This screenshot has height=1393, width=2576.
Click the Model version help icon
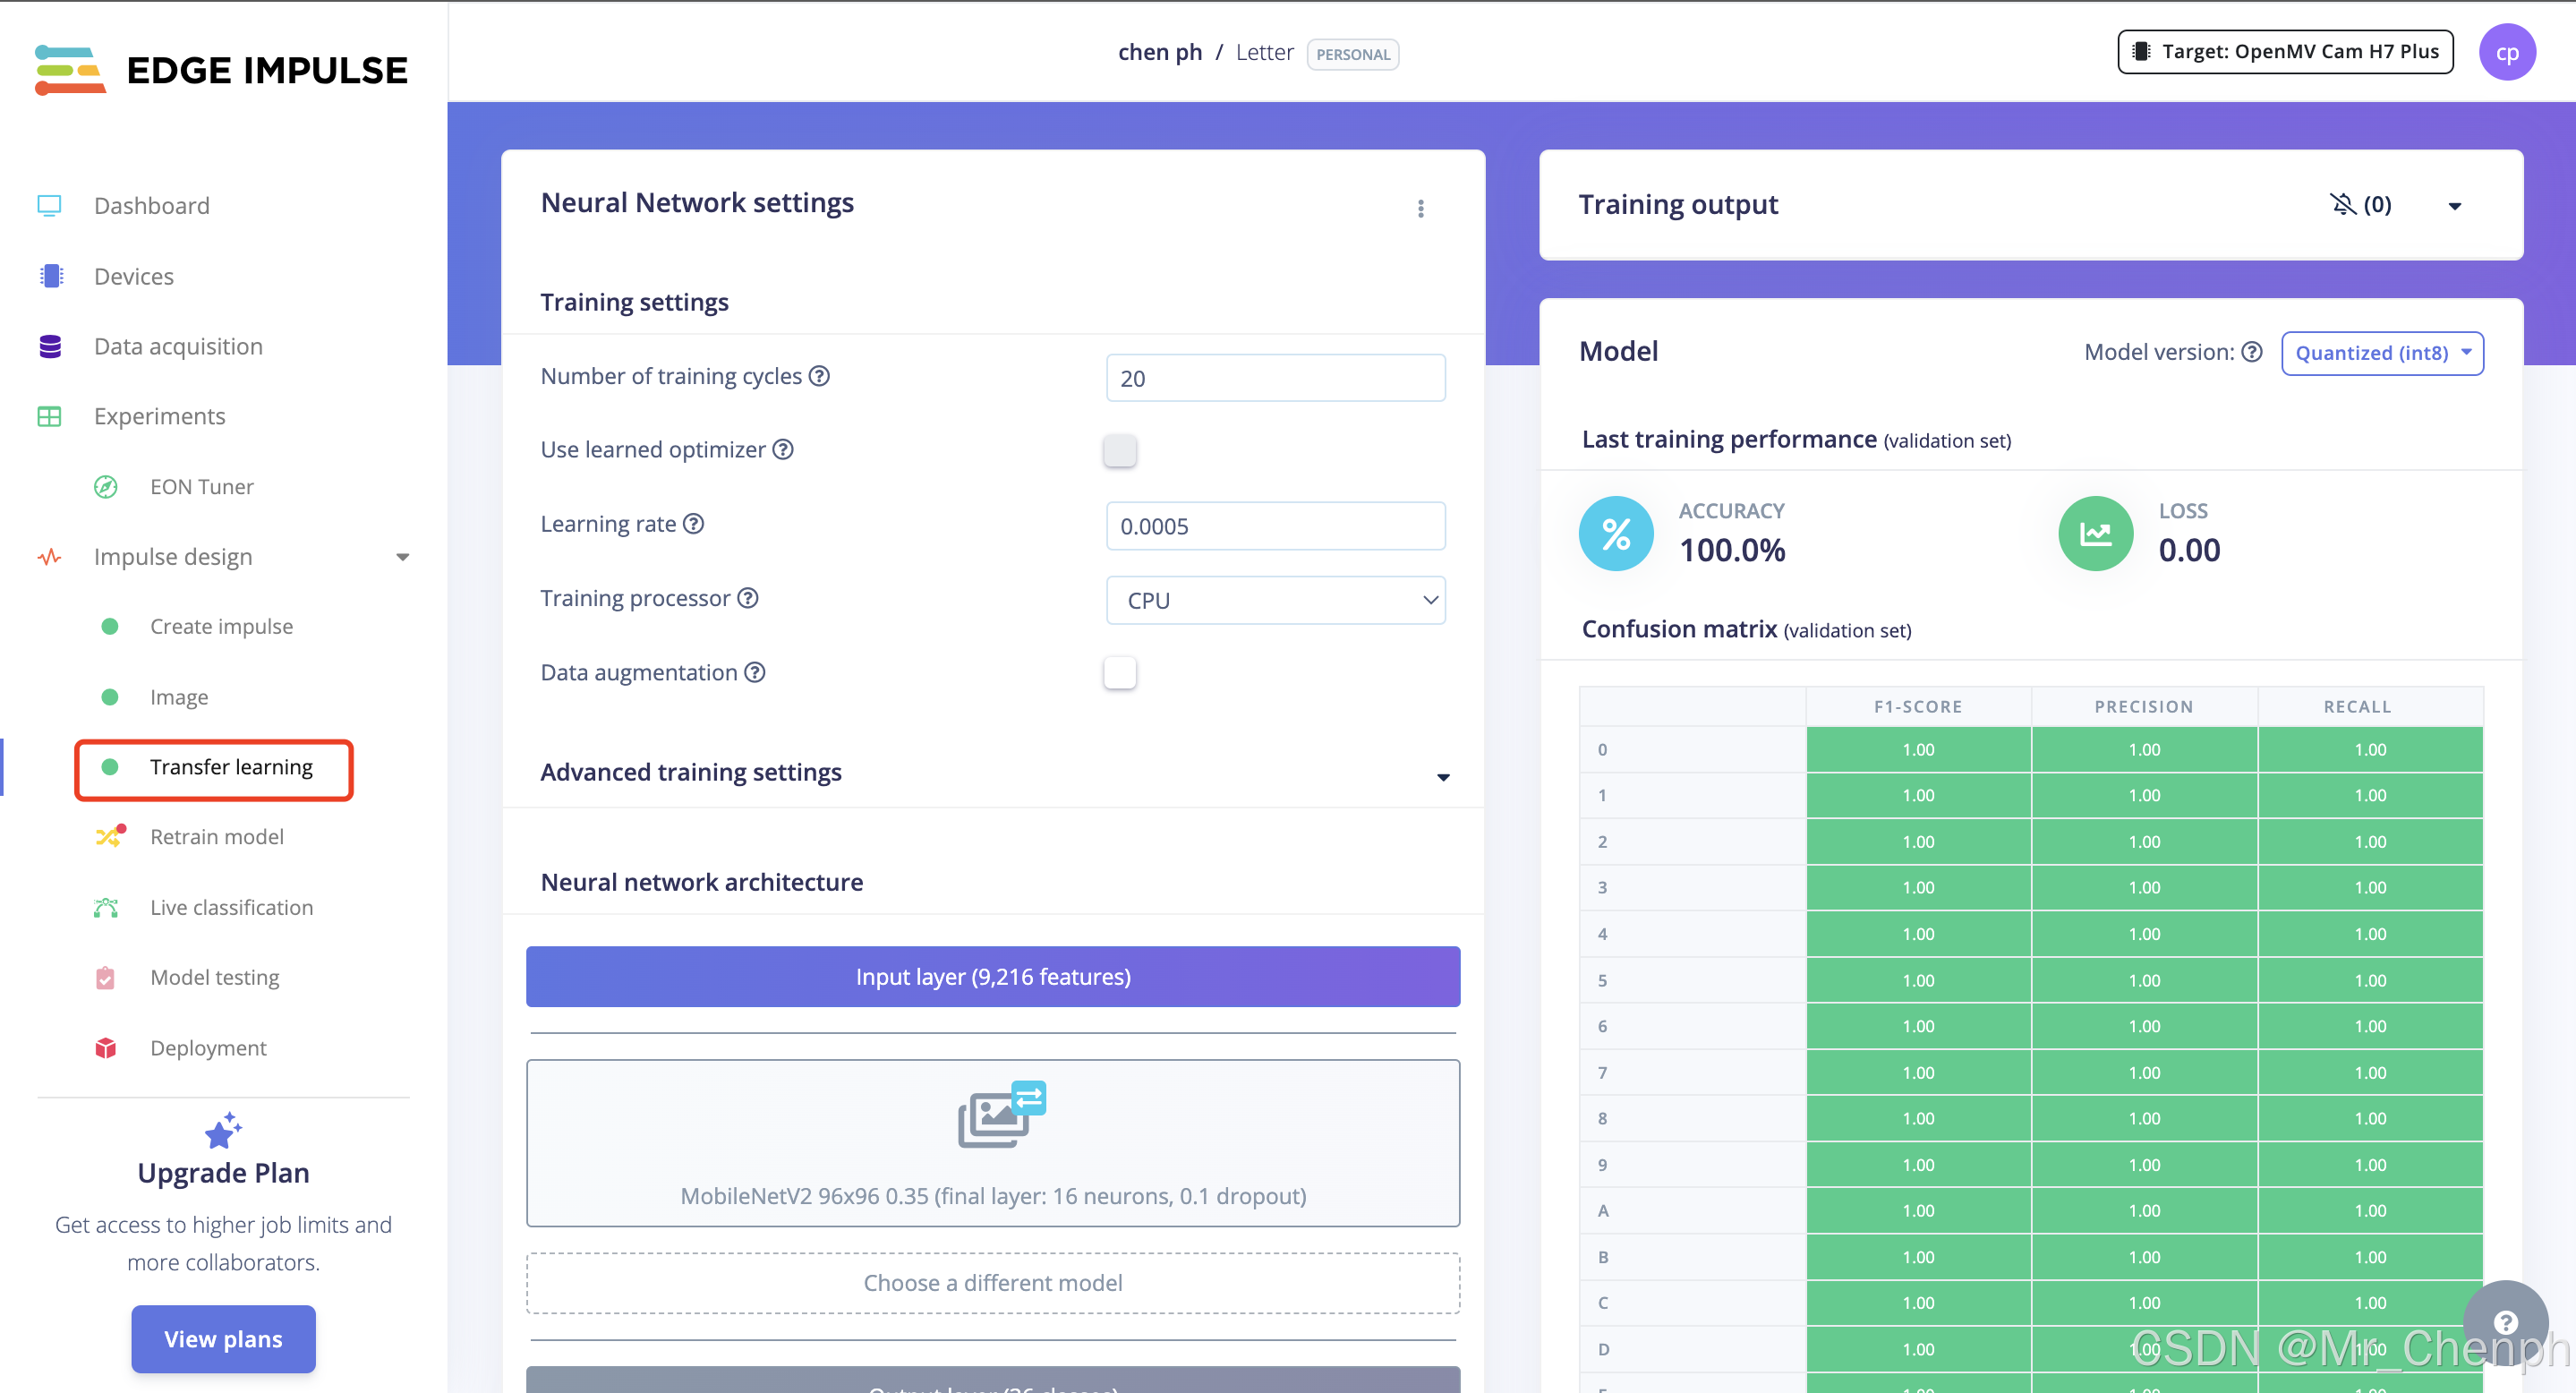tap(2251, 352)
